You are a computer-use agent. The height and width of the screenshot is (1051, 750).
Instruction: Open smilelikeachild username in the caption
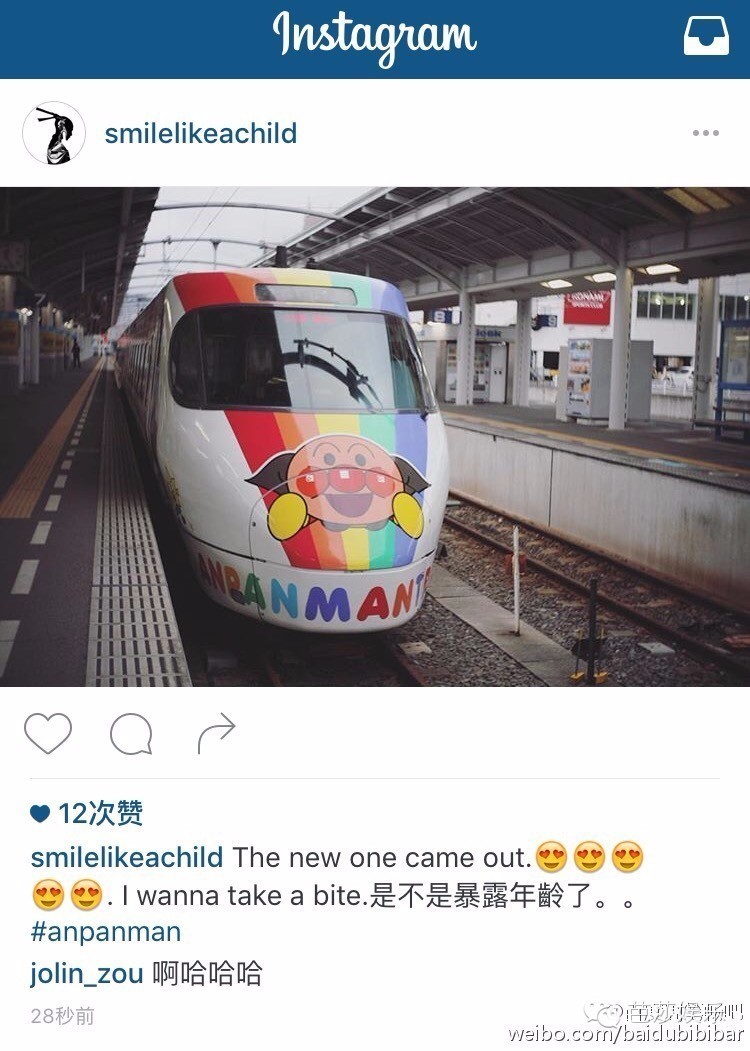coord(127,857)
